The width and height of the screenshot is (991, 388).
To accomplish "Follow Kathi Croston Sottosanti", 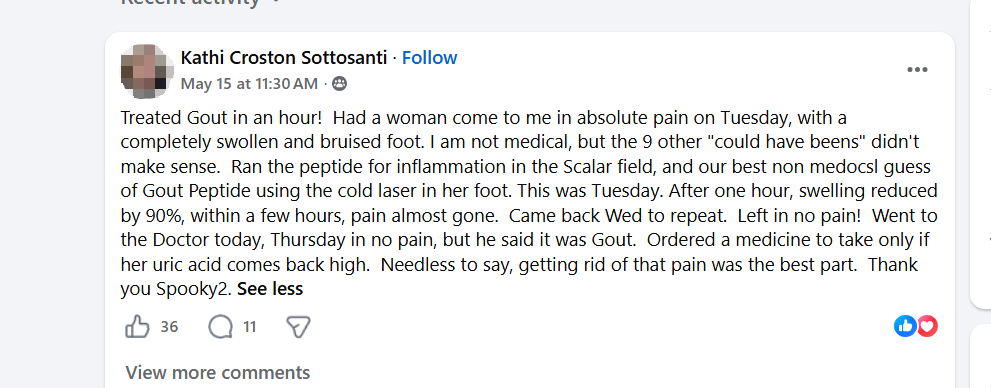I will (x=429, y=58).
